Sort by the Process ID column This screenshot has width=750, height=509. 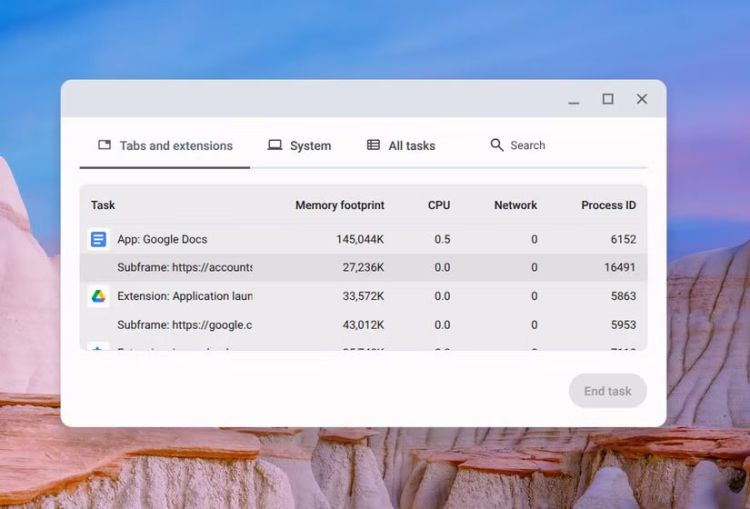[608, 205]
